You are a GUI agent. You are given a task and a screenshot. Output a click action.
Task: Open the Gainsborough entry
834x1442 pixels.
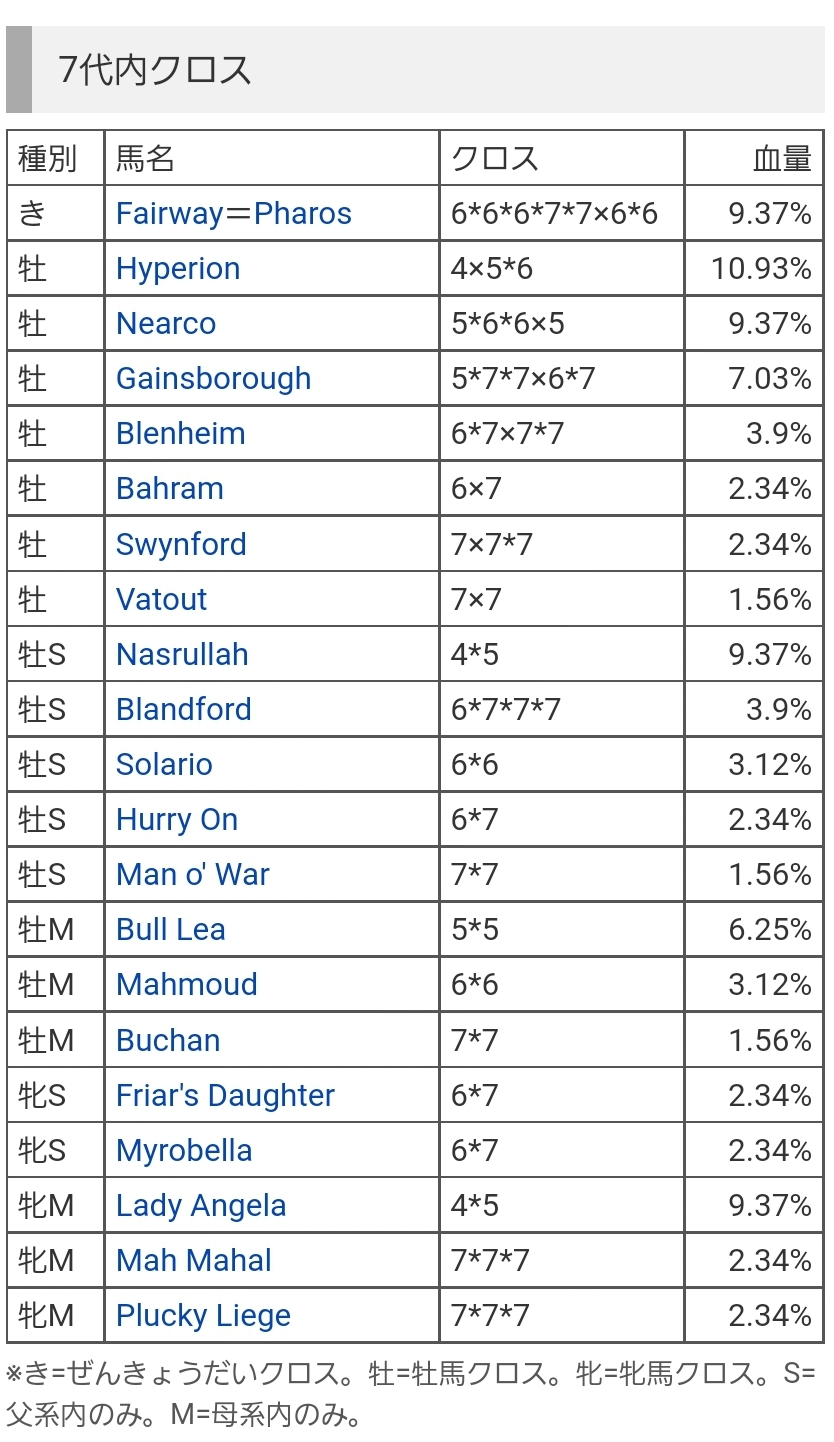tap(214, 379)
